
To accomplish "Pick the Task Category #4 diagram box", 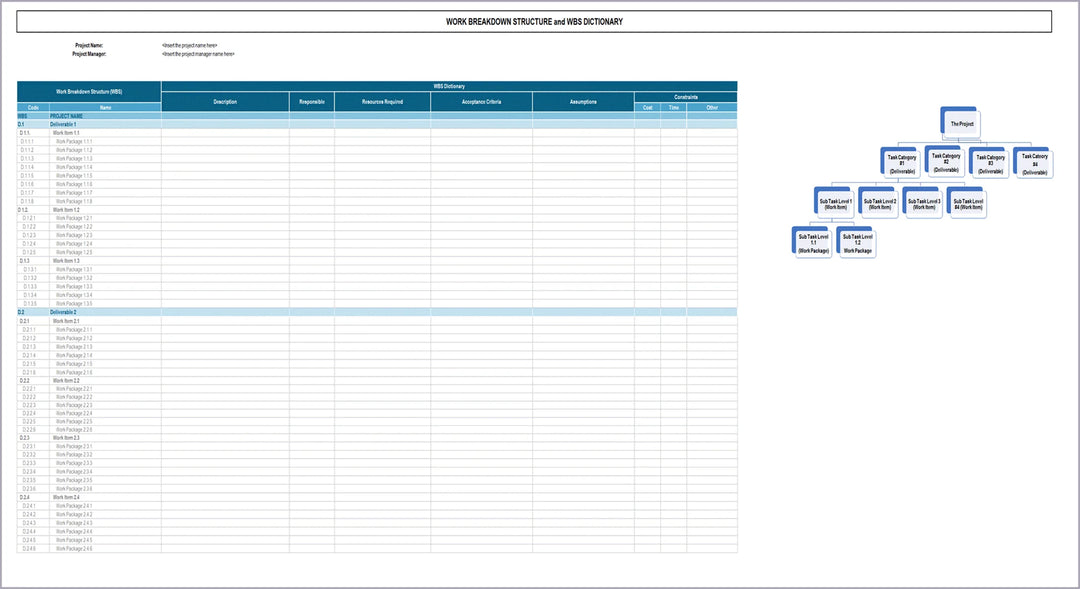I will 1034,164.
